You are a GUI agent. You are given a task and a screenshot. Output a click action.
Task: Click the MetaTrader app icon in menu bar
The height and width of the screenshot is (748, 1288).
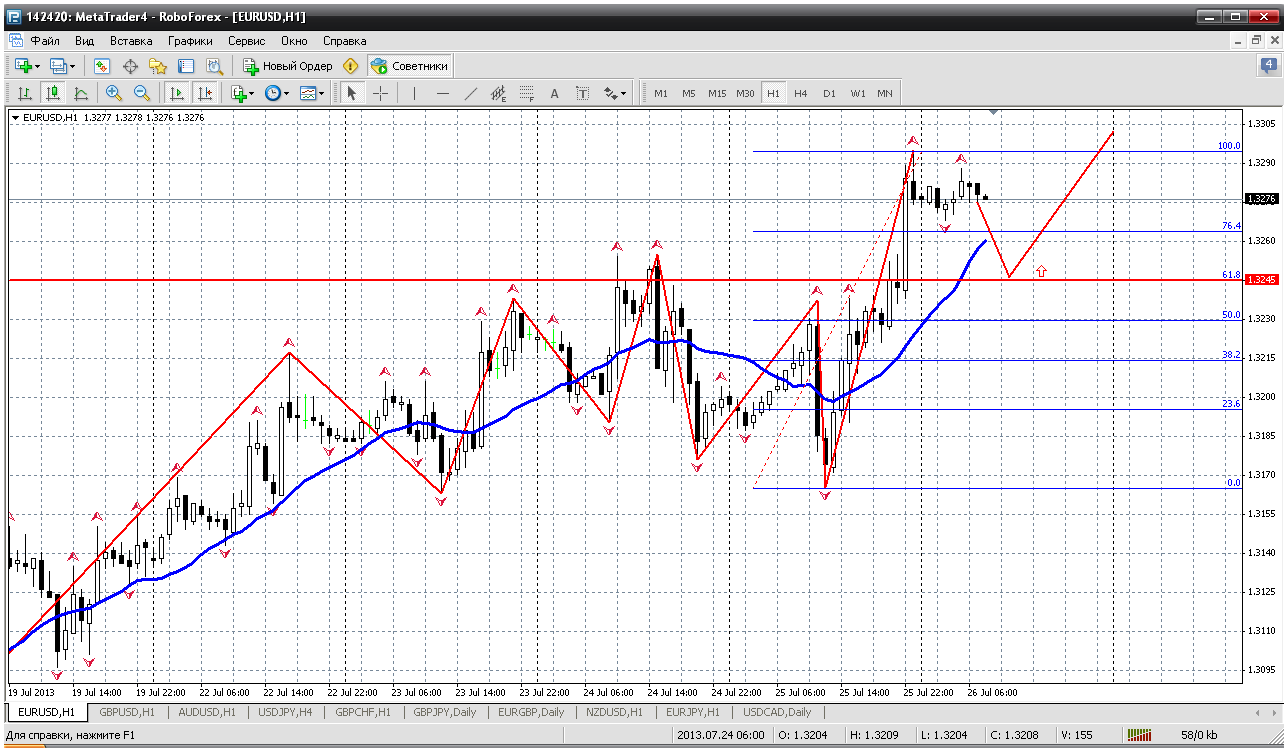point(16,41)
